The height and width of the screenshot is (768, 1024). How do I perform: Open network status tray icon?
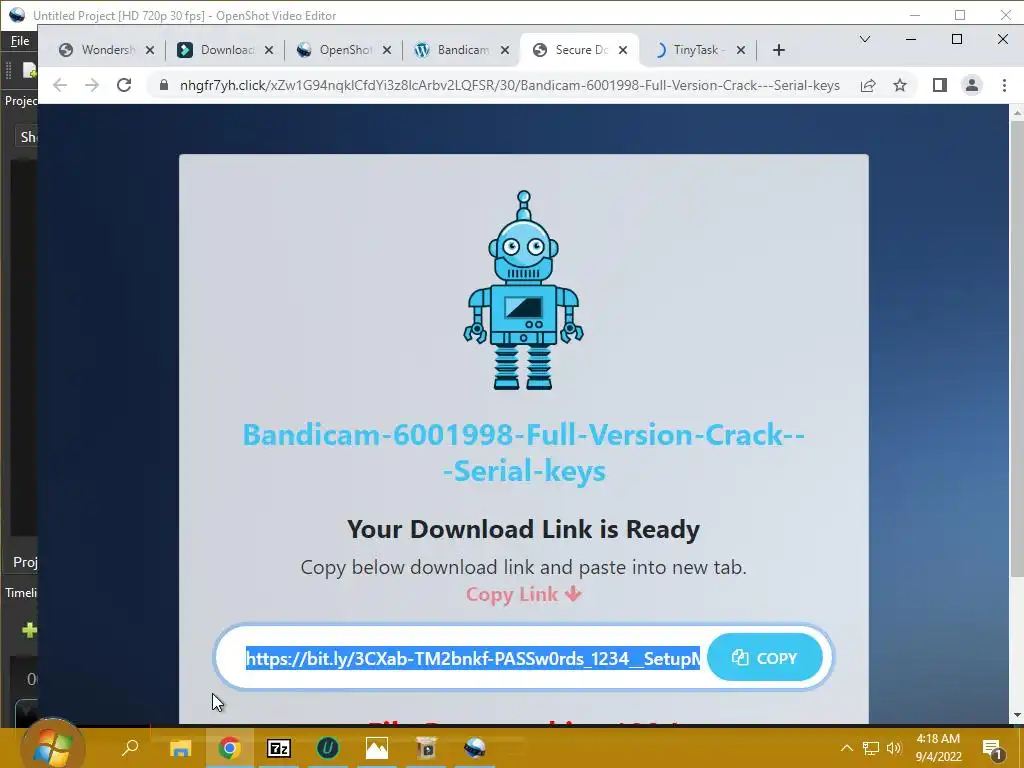coord(871,748)
